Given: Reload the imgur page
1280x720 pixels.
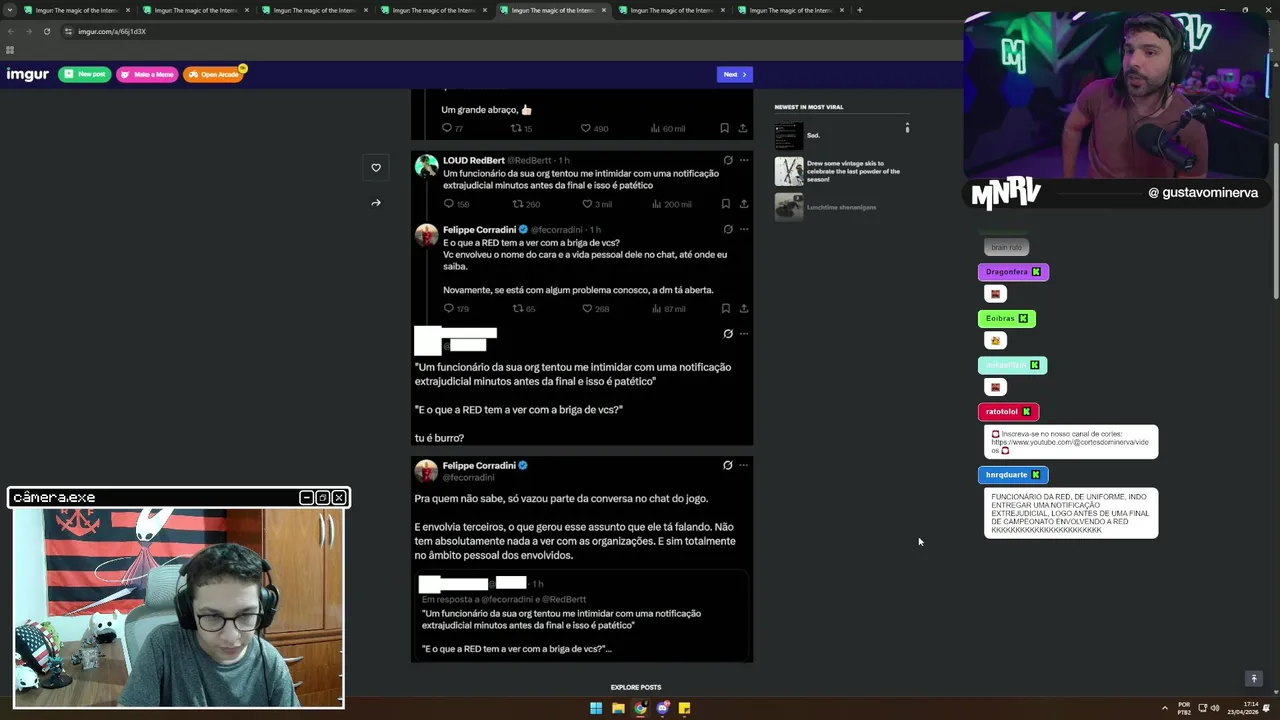Looking at the screenshot, I should [x=46, y=31].
